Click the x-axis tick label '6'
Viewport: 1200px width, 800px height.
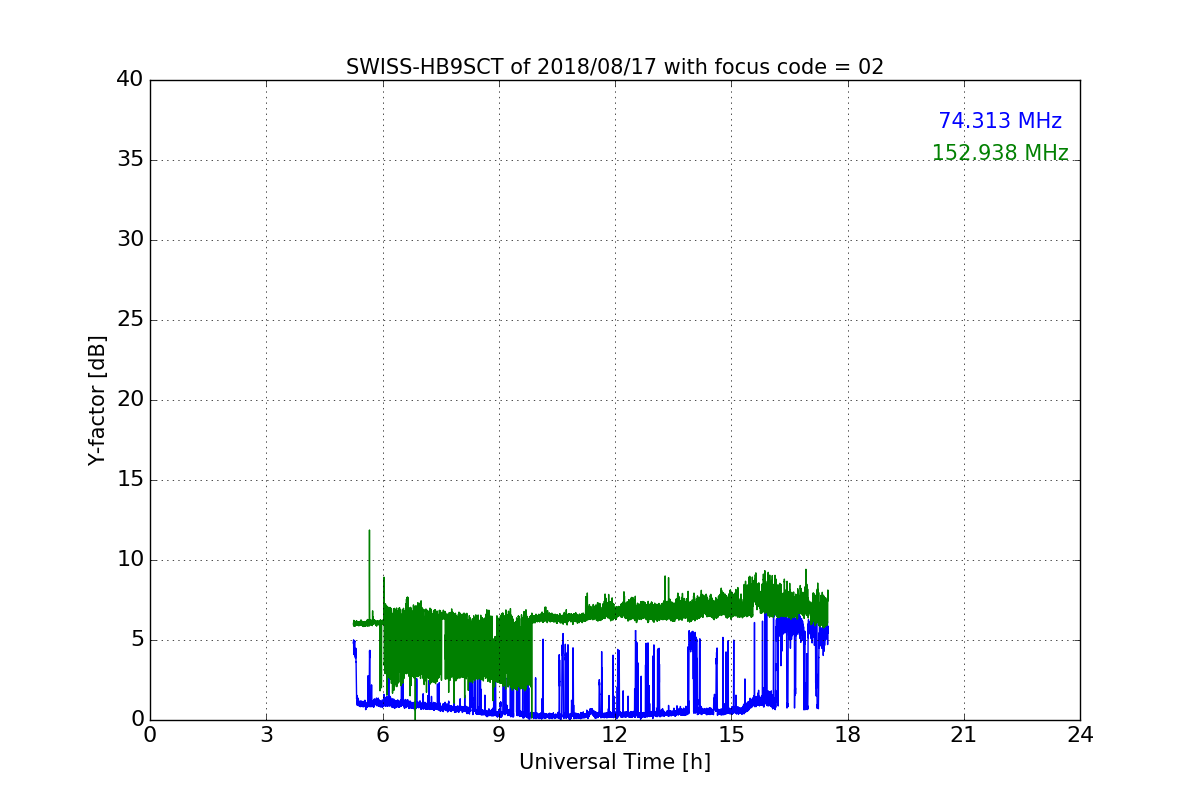tap(383, 734)
